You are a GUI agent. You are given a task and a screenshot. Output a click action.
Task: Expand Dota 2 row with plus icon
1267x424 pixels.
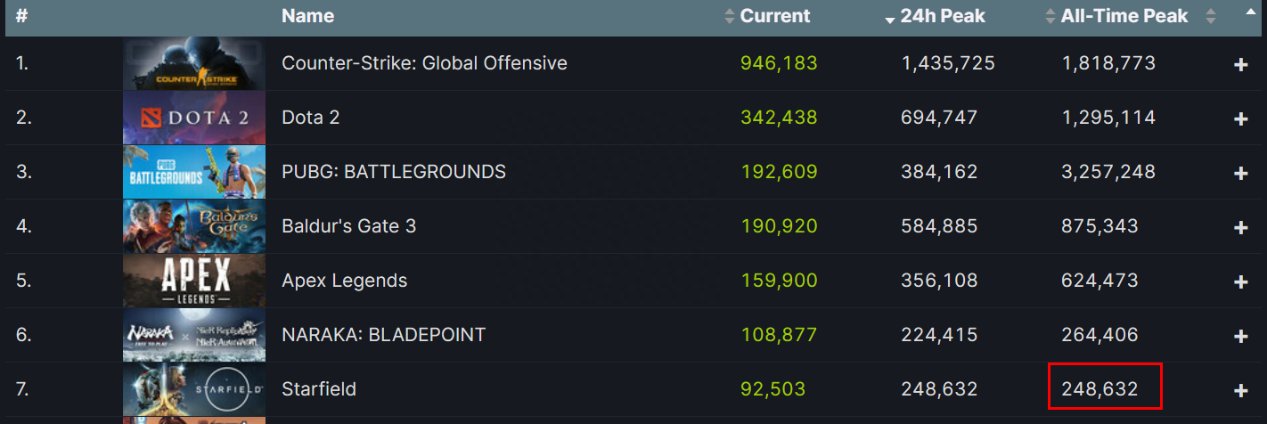point(1241,119)
